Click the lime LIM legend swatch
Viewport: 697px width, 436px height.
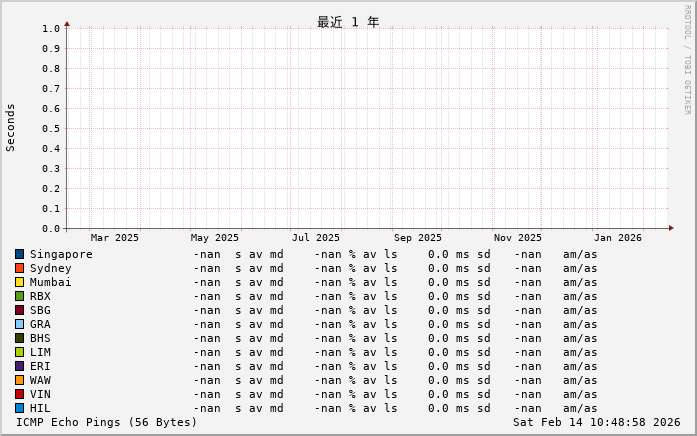(19, 352)
